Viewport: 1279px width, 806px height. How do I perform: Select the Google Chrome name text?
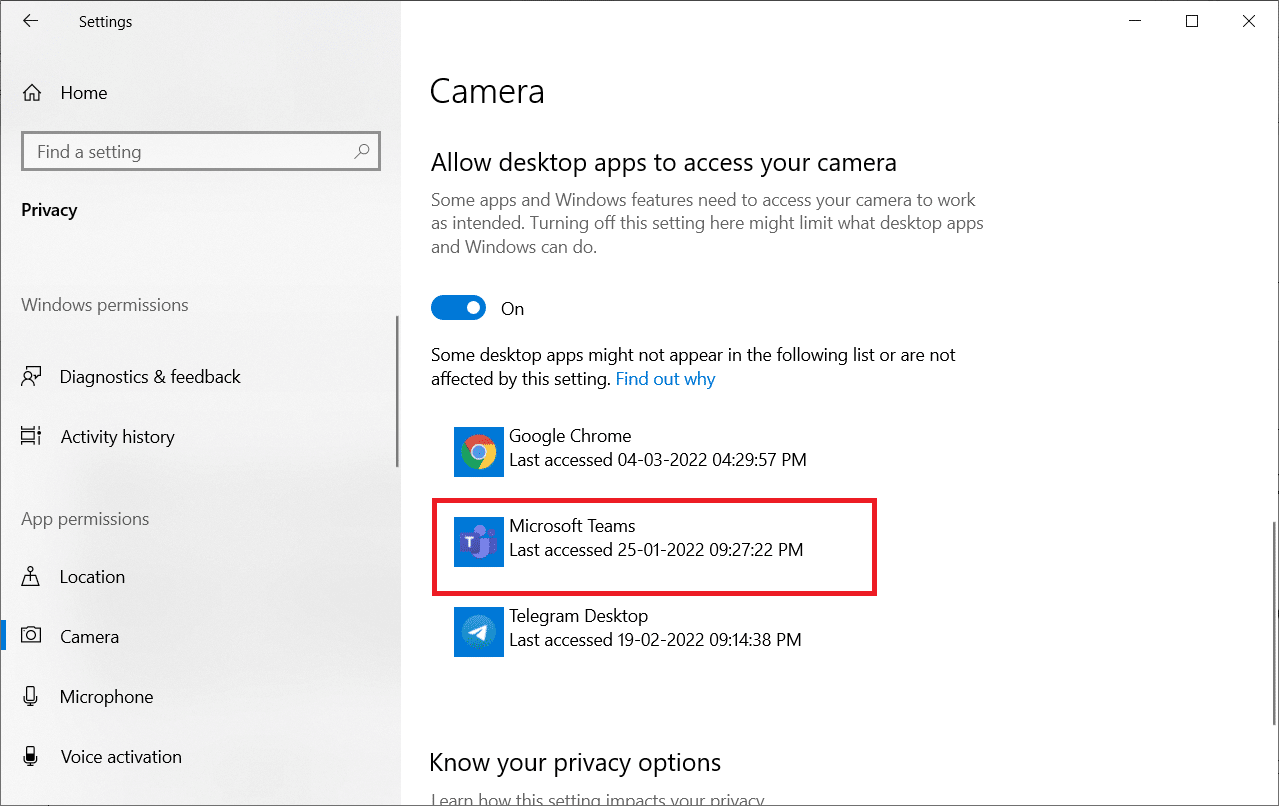pyautogui.click(x=570, y=436)
